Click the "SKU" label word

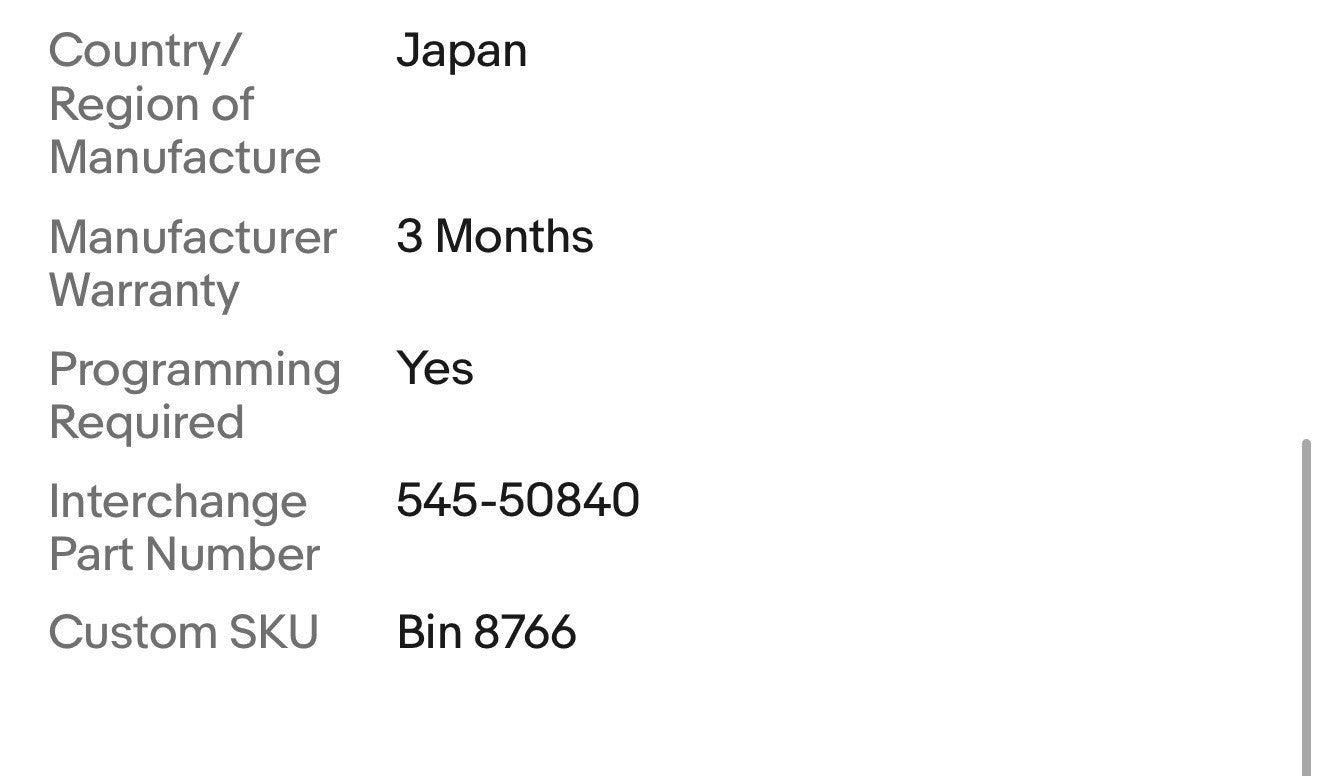tap(274, 633)
